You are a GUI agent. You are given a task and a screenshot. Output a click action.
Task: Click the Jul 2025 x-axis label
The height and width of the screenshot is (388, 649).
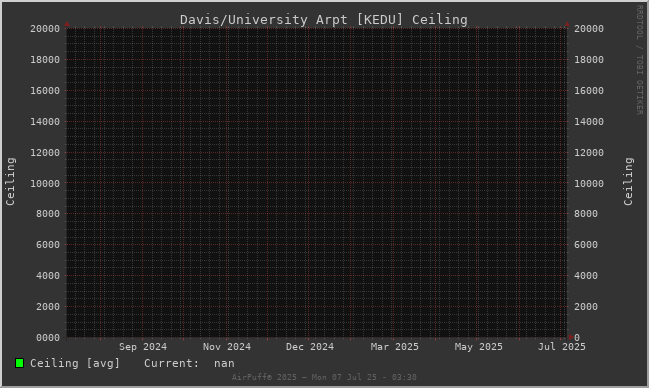click(x=562, y=347)
